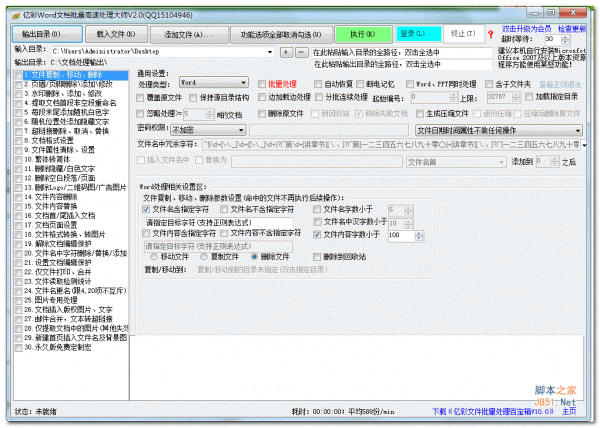Image resolution: width=600 pixels, height=428 pixels.
Task: Click the 超时等待 spinner arrows
Action: (566, 39)
